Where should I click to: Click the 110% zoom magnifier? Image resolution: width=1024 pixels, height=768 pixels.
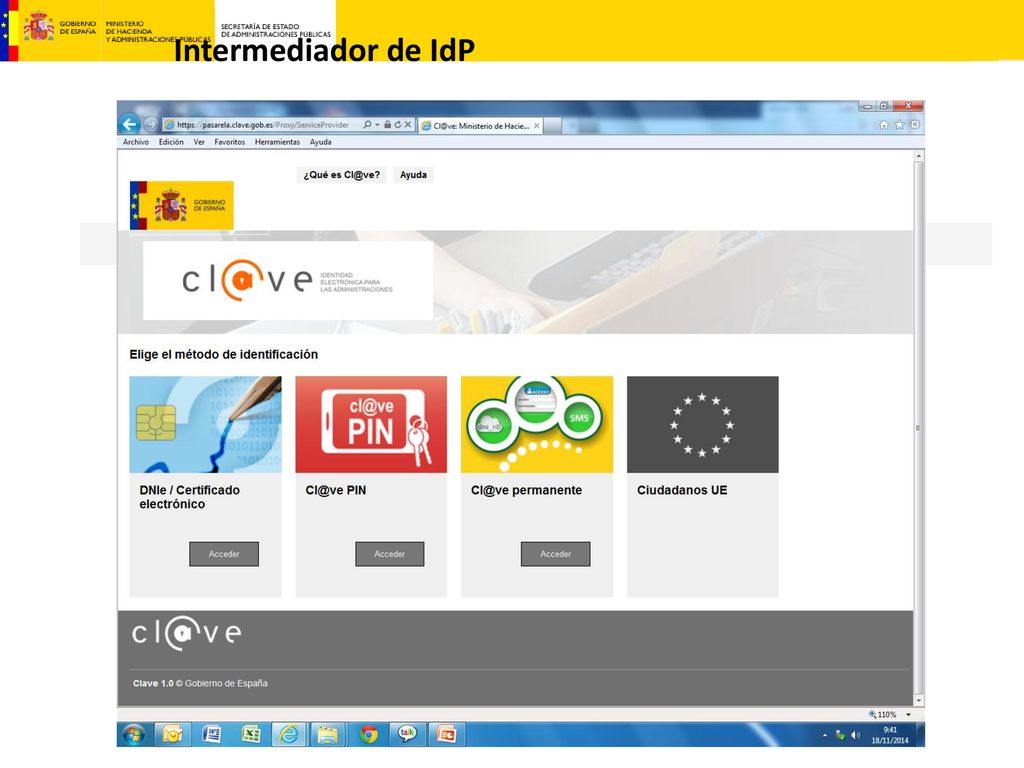872,714
